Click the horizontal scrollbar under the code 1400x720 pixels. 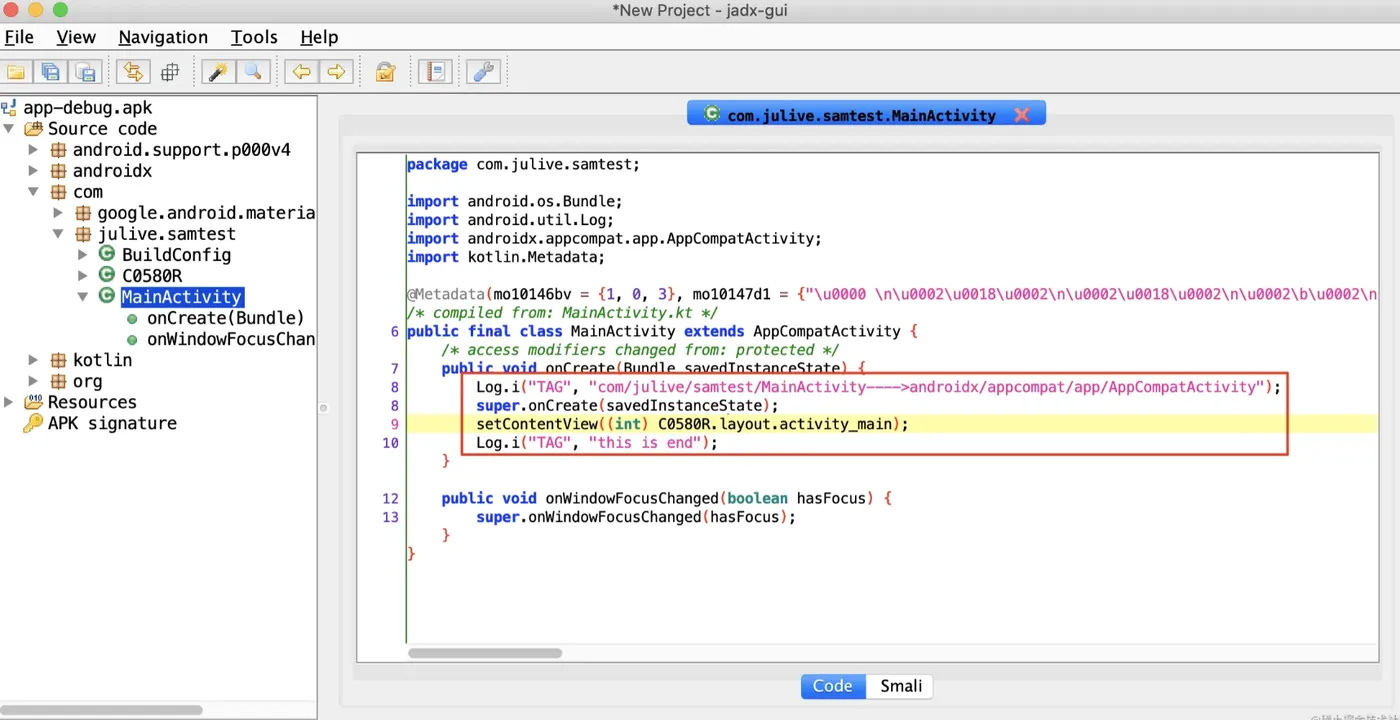point(485,653)
